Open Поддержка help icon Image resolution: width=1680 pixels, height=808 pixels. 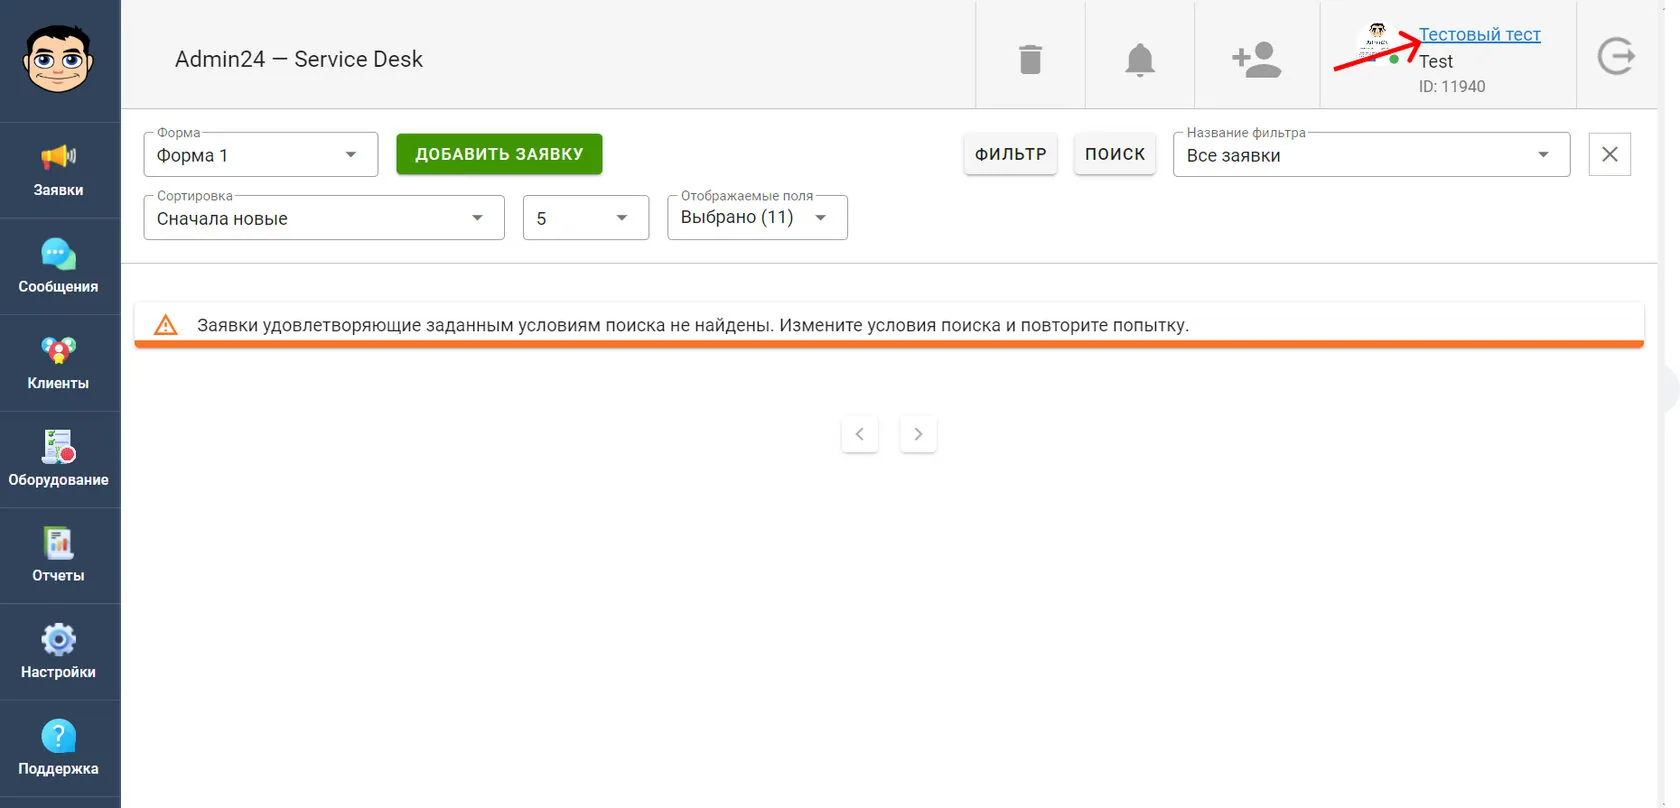[59, 749]
